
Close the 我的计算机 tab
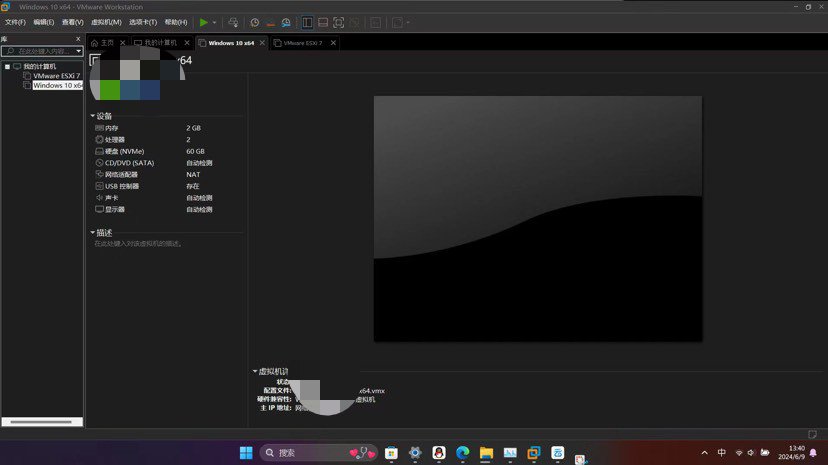tap(187, 43)
